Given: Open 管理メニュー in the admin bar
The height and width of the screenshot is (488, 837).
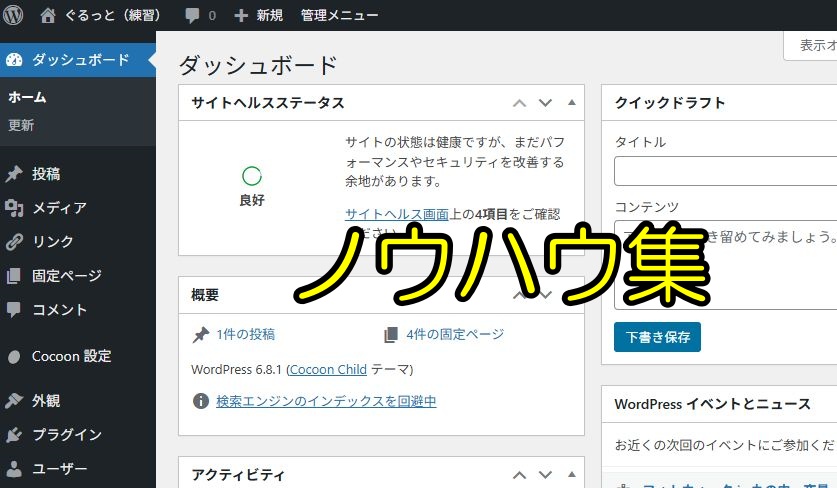Looking at the screenshot, I should pos(339,15).
